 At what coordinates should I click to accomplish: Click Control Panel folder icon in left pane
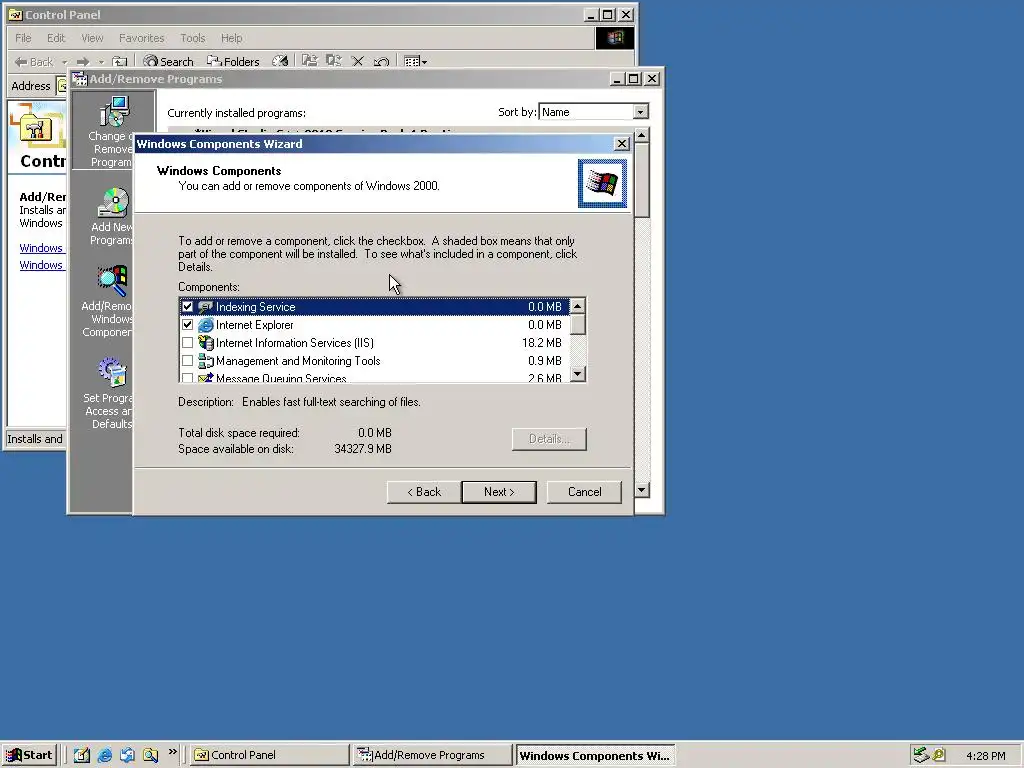[37, 128]
